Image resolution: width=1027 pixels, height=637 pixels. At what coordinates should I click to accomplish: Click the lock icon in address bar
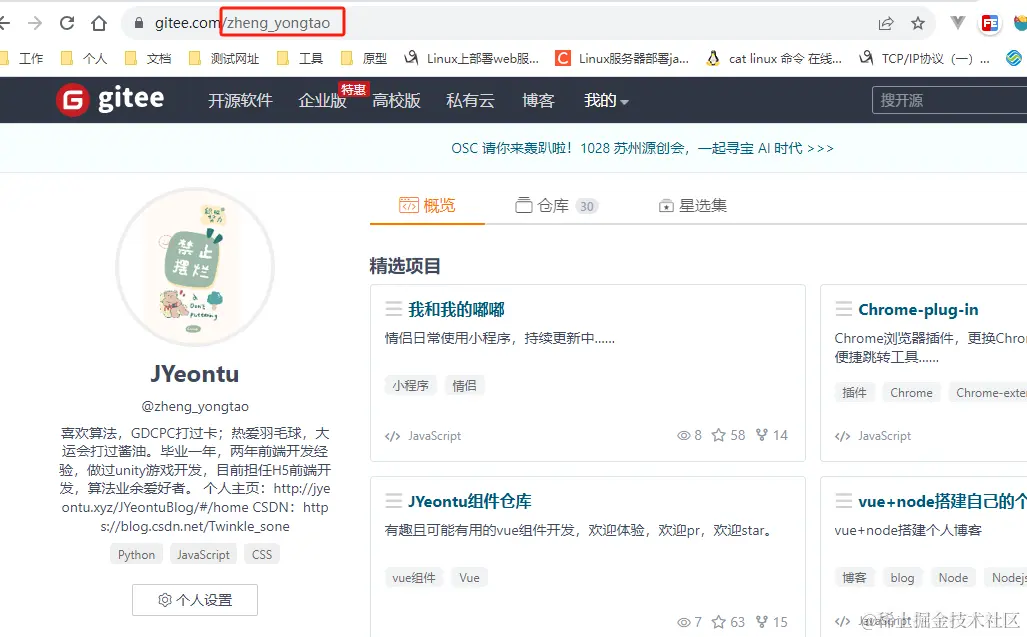pos(138,23)
